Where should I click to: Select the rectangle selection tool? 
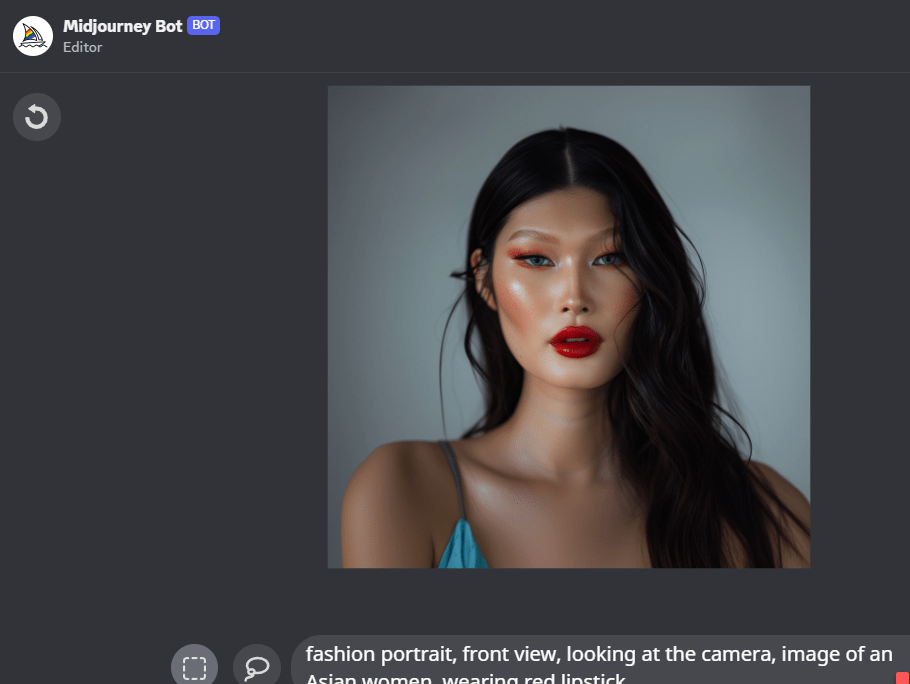(x=194, y=666)
